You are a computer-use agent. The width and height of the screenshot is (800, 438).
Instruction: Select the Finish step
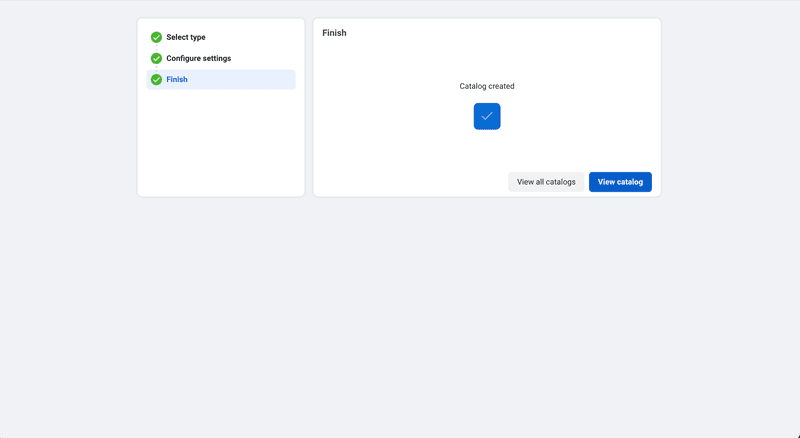coord(221,80)
